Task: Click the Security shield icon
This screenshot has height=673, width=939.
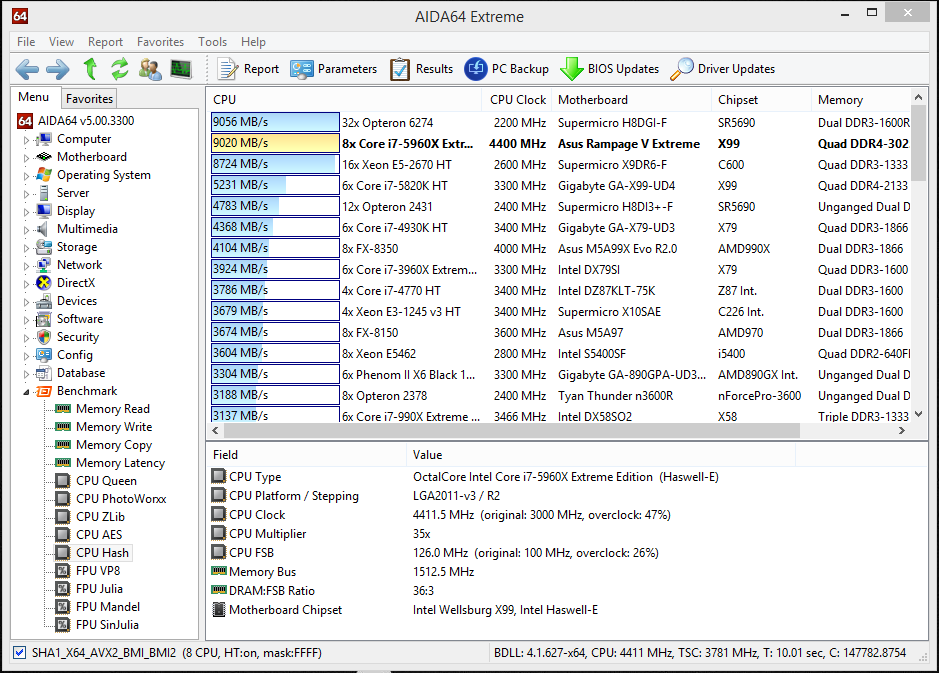Action: pyautogui.click(x=44, y=337)
